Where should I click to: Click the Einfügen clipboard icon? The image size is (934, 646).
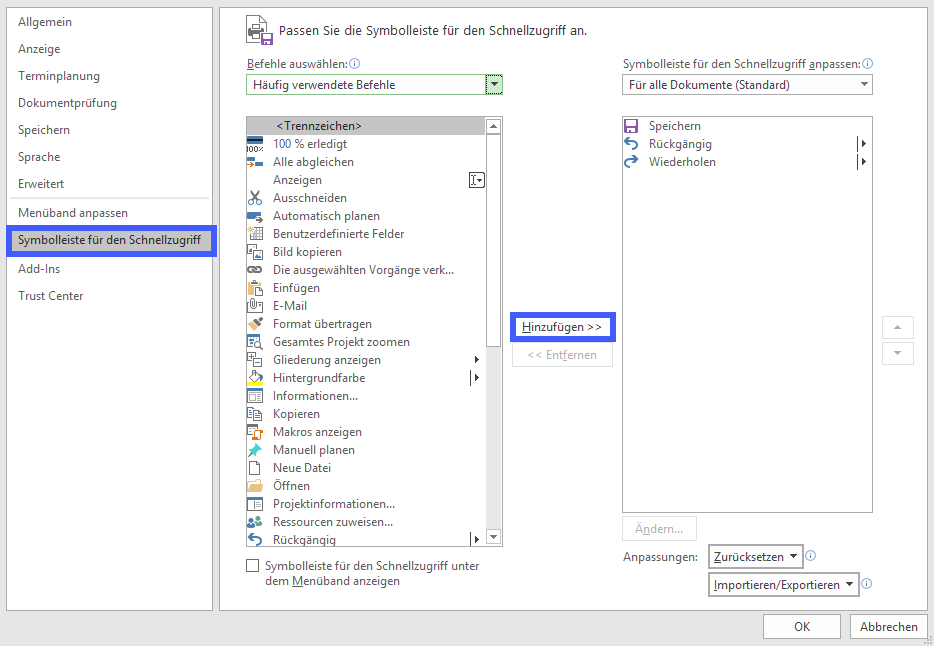[x=255, y=288]
